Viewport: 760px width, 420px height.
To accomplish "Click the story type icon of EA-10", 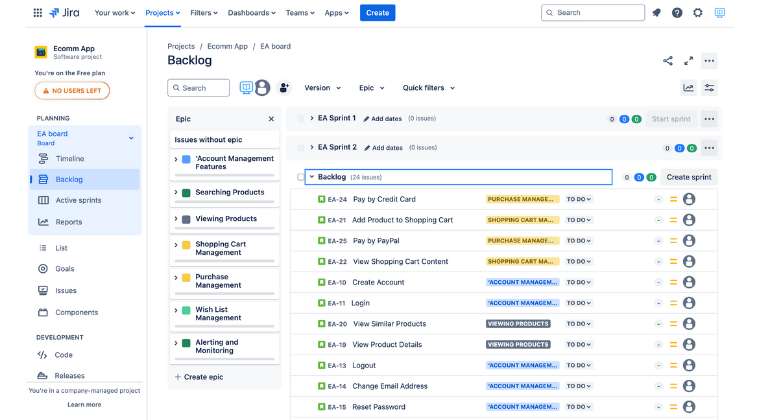I will click(321, 282).
